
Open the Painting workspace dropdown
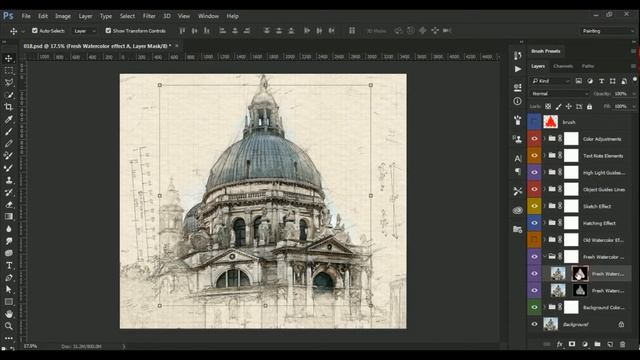[607, 31]
